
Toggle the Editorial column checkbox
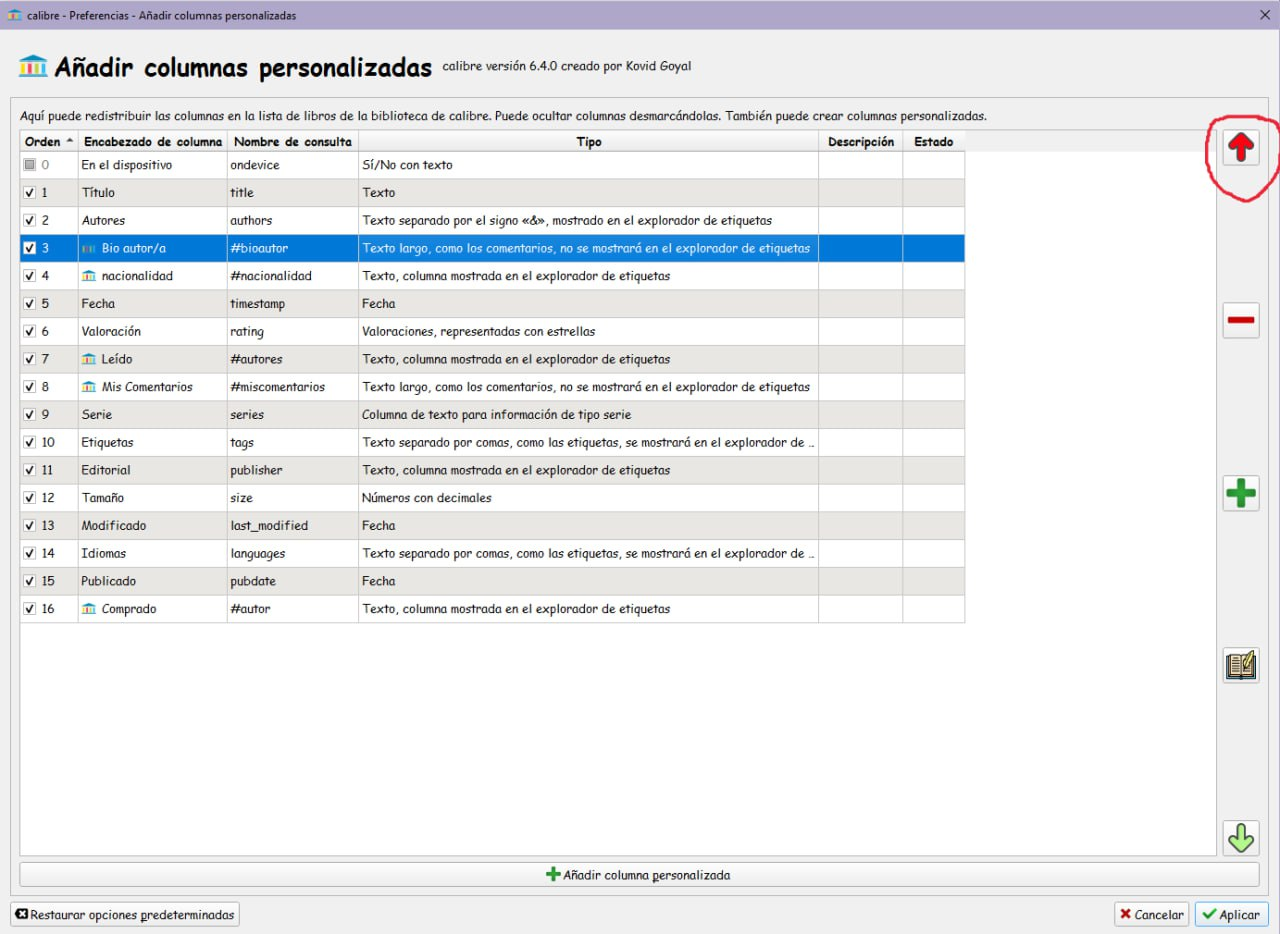click(30, 470)
